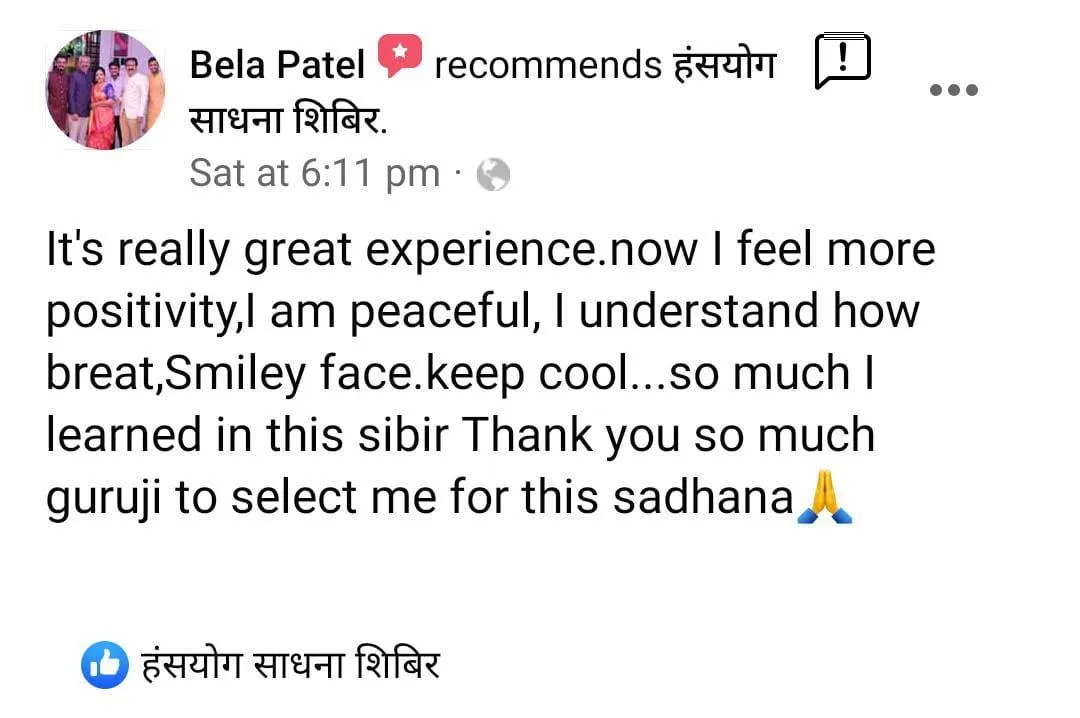Open the three-dot post options menu
Screen dimensions: 1080x718
pos(953,90)
